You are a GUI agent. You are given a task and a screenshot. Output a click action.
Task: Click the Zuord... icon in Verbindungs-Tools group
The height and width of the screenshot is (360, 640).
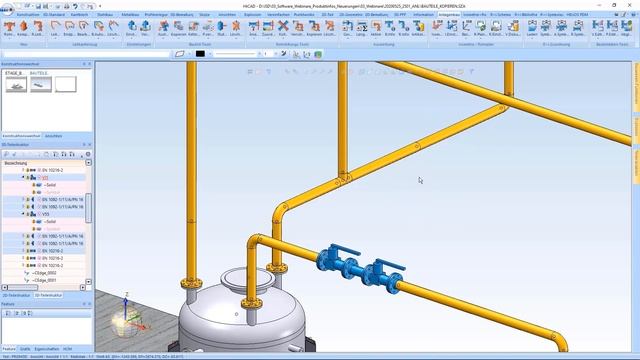[268, 28]
